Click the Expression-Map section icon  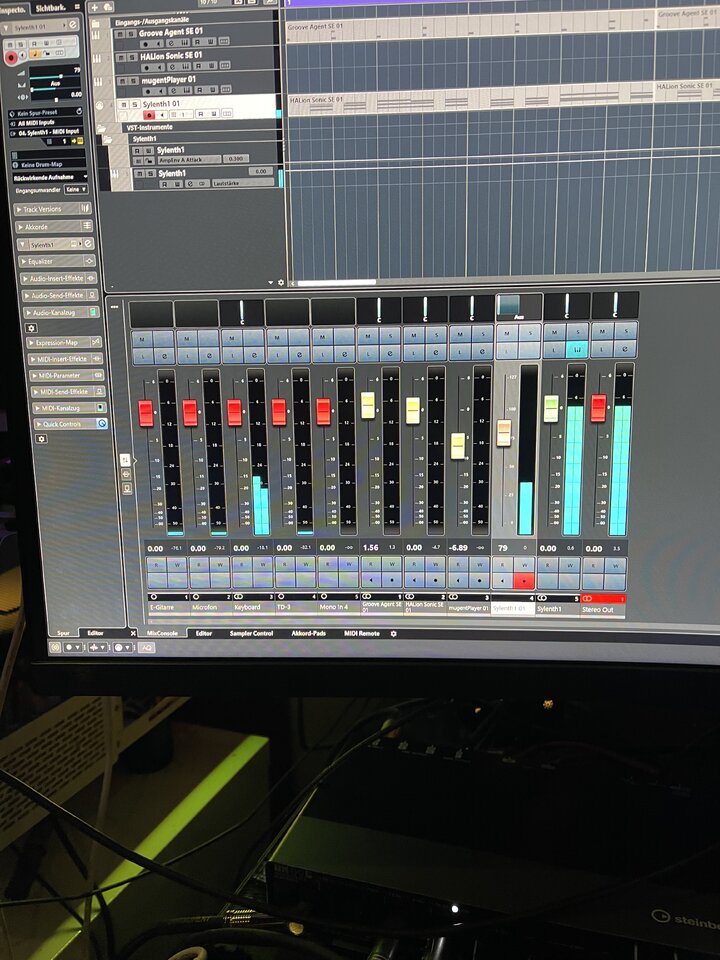tap(96, 342)
